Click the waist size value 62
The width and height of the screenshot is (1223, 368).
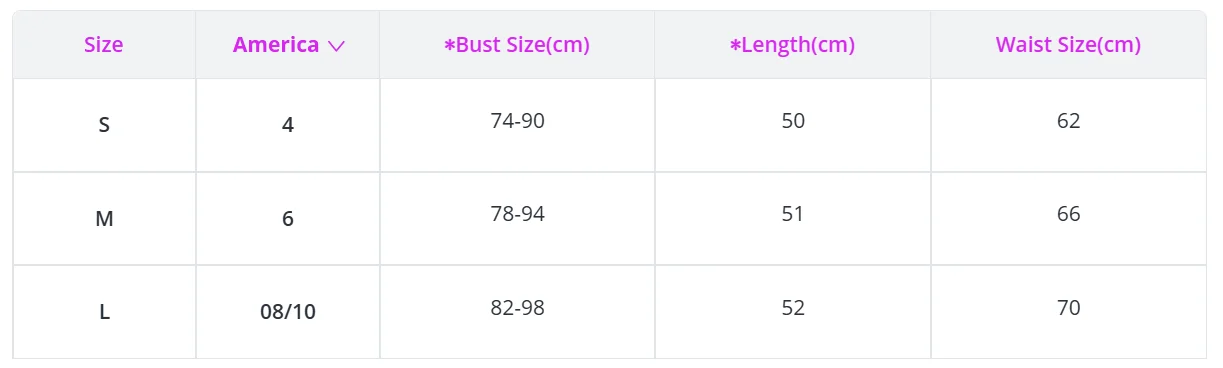tap(1069, 121)
